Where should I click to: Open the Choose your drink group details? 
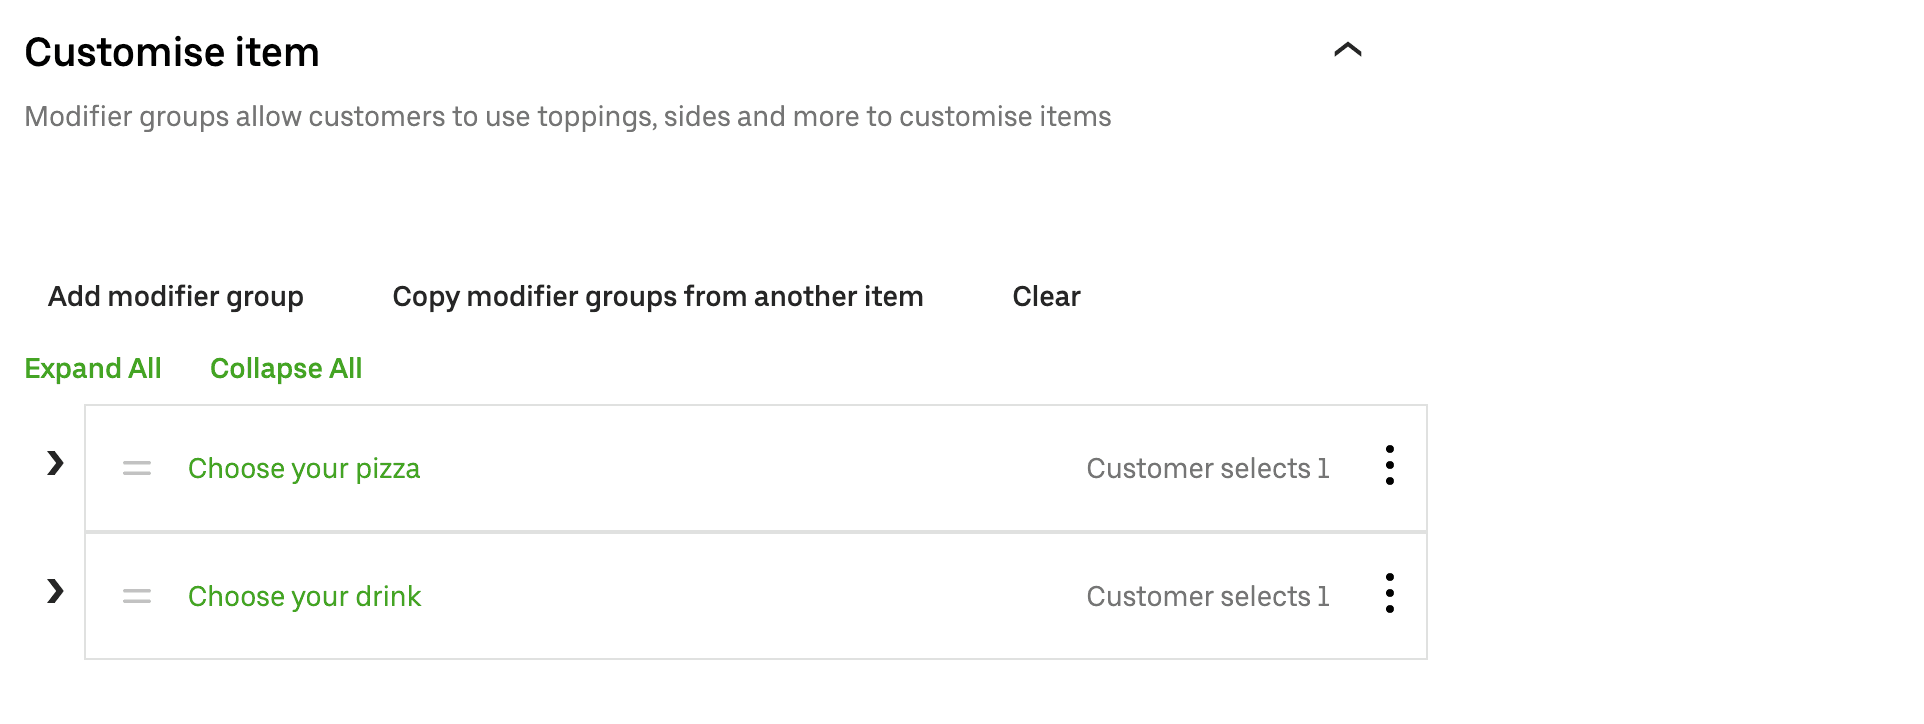[303, 595]
